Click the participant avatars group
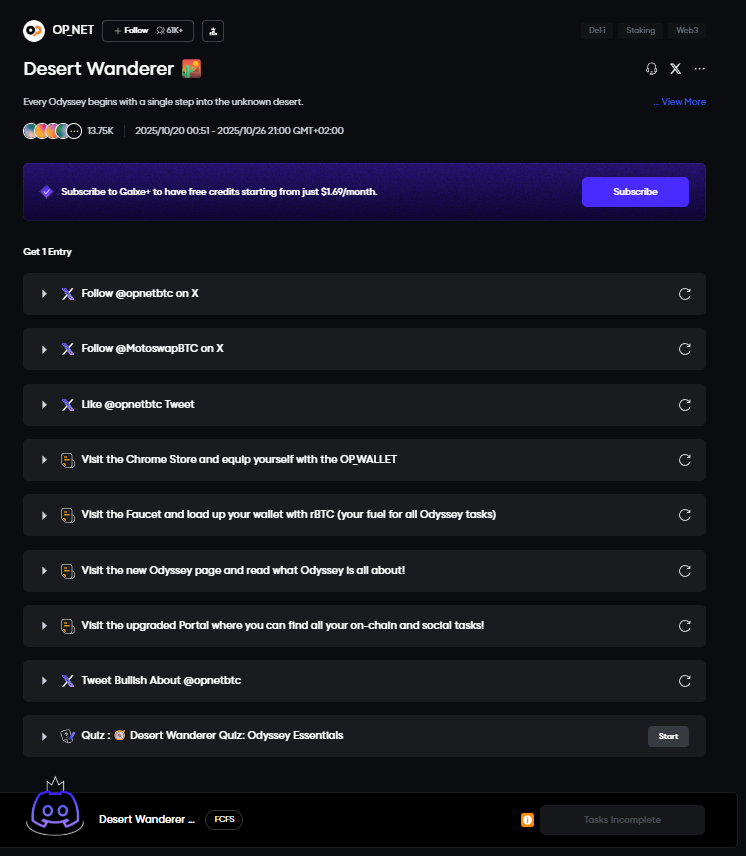This screenshot has height=856, width=746. (52, 131)
